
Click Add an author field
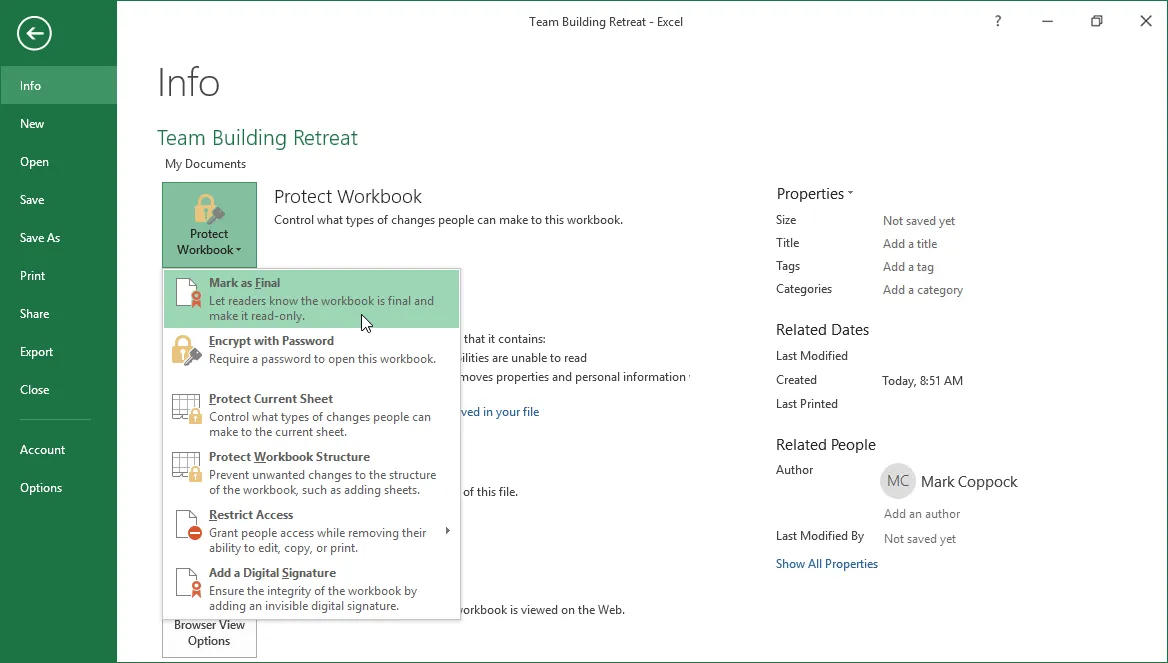(921, 514)
